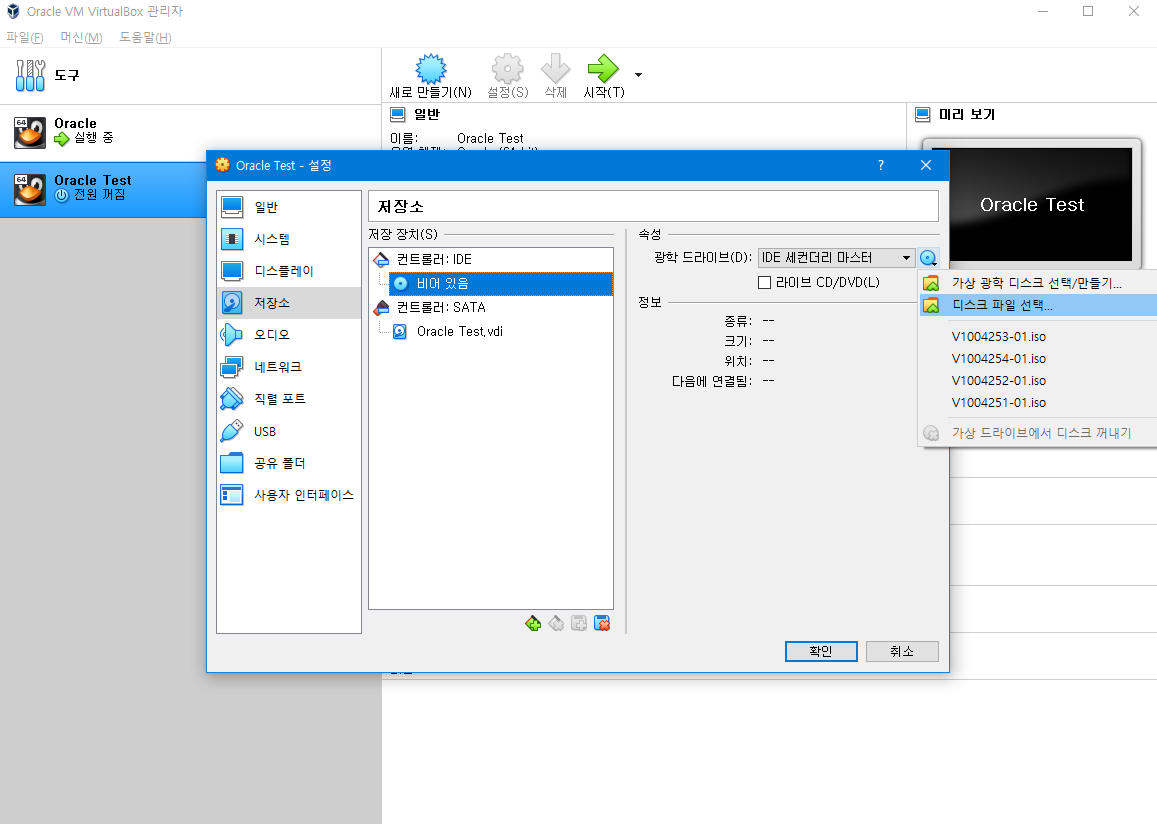Toggle the Live CD/DVD (라이브 CD/DVD) checkbox
This screenshot has height=824, width=1157.
pos(764,283)
